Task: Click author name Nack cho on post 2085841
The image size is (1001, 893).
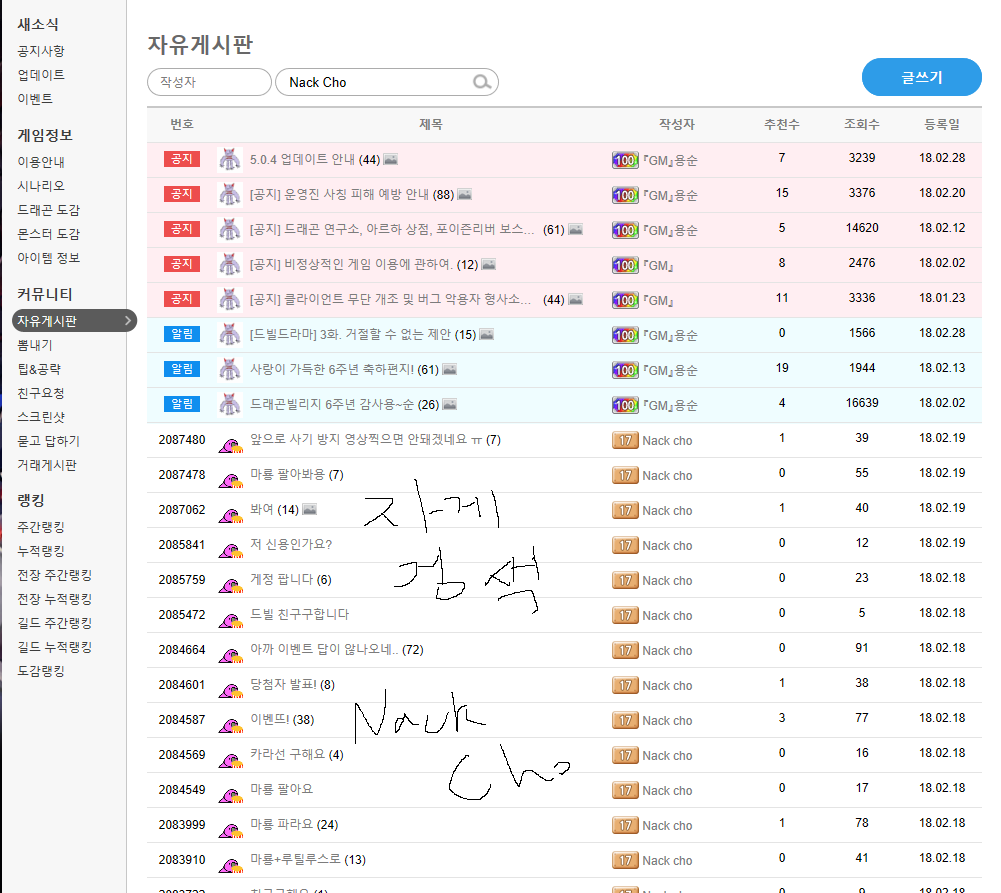Action: pos(667,545)
